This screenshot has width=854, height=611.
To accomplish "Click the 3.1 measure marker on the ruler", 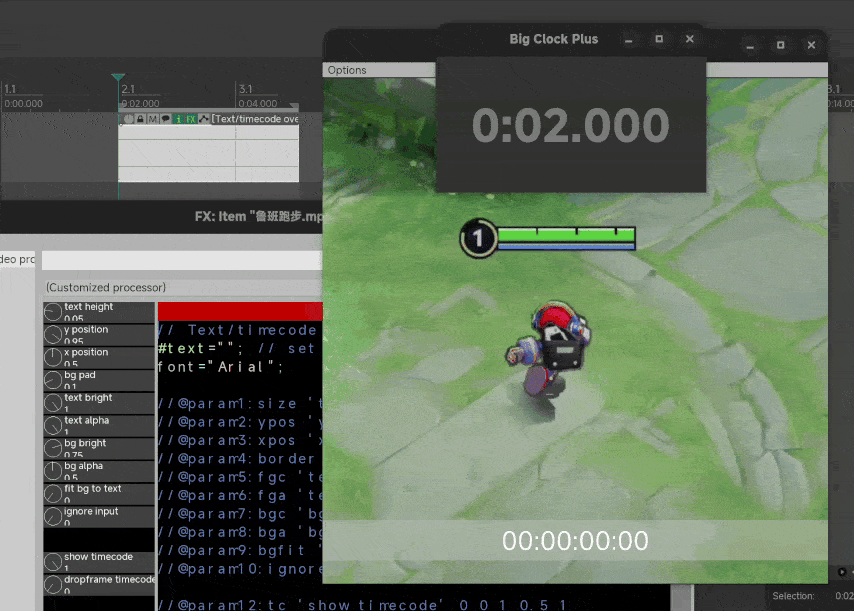I will click(245, 89).
